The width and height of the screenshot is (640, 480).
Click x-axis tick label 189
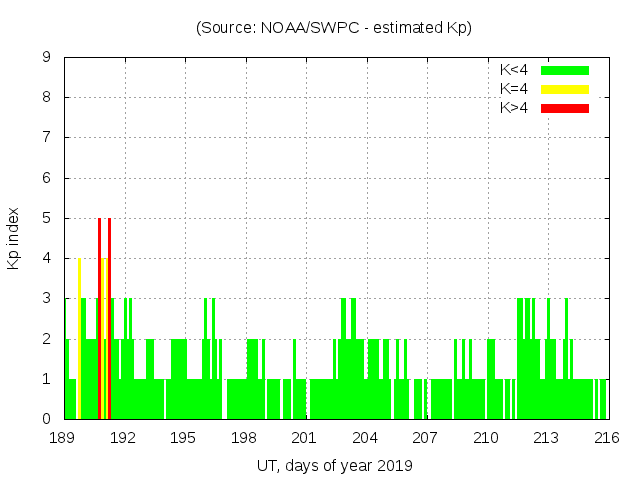coord(63,437)
